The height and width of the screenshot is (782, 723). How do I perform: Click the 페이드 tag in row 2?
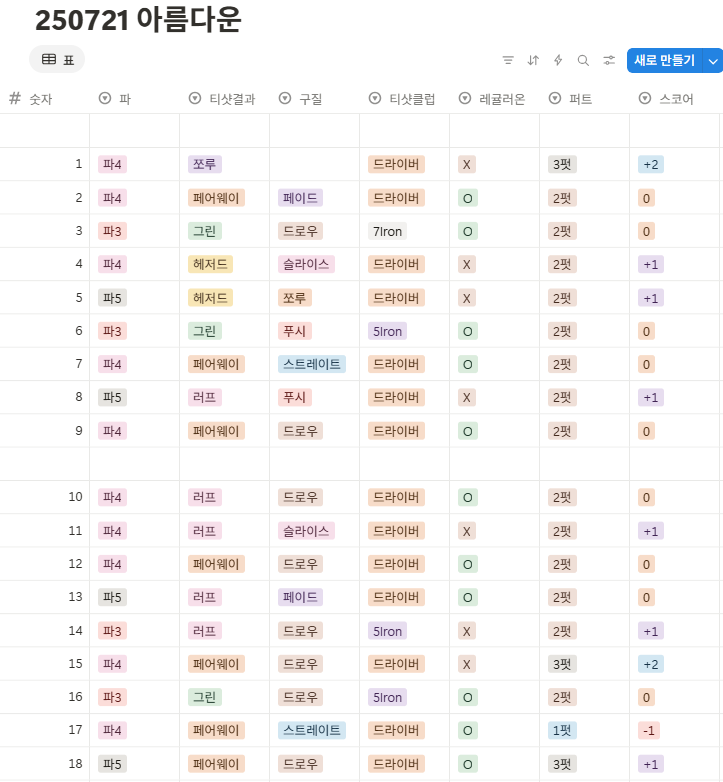pyautogui.click(x=300, y=198)
